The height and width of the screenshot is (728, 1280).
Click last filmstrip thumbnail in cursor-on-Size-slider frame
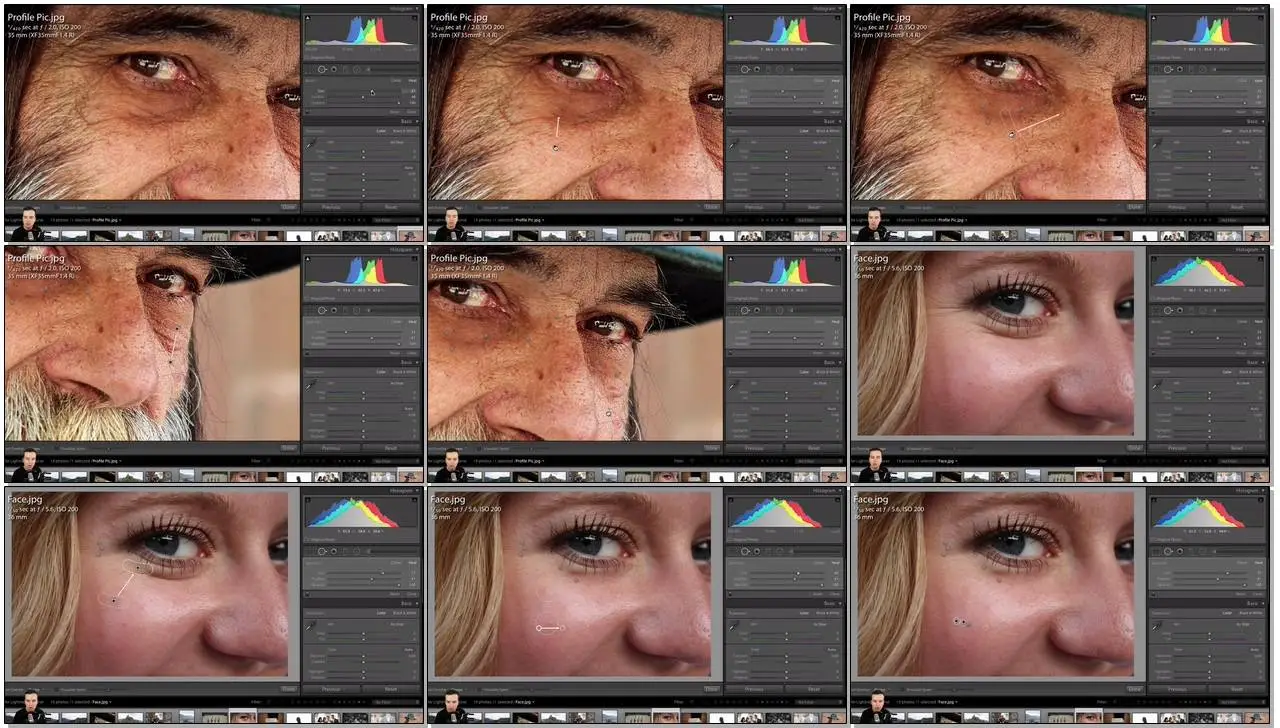[x=409, y=236]
